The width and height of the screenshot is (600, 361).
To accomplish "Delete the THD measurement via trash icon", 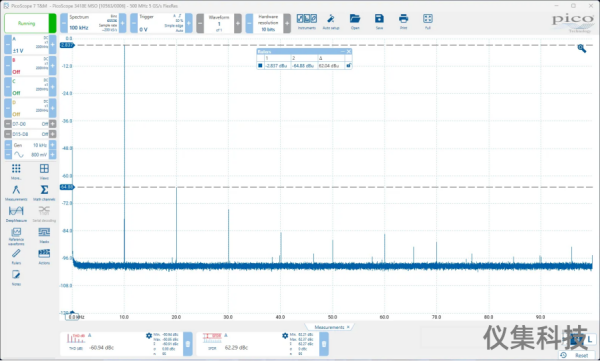I will [188, 343].
